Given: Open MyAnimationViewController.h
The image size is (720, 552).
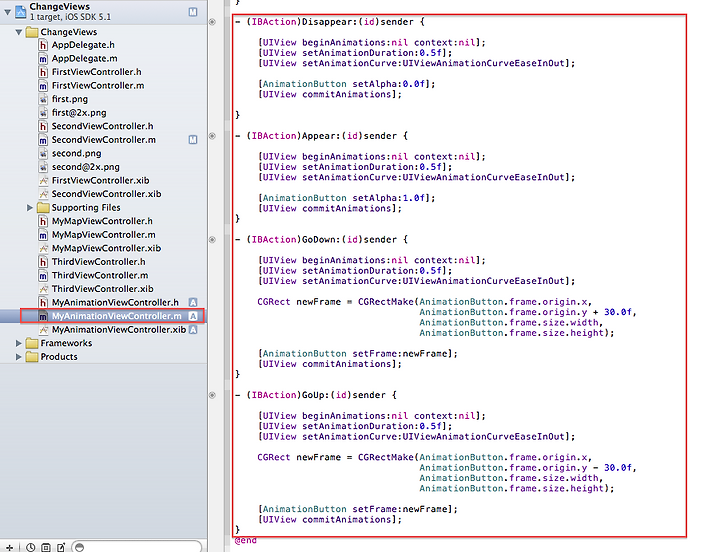Looking at the screenshot, I should (115, 302).
